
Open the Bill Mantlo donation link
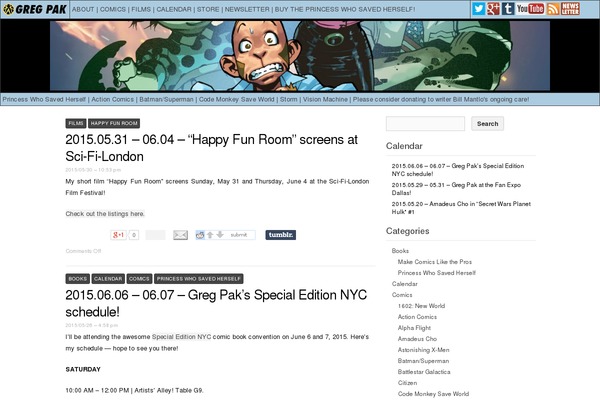tap(441, 100)
